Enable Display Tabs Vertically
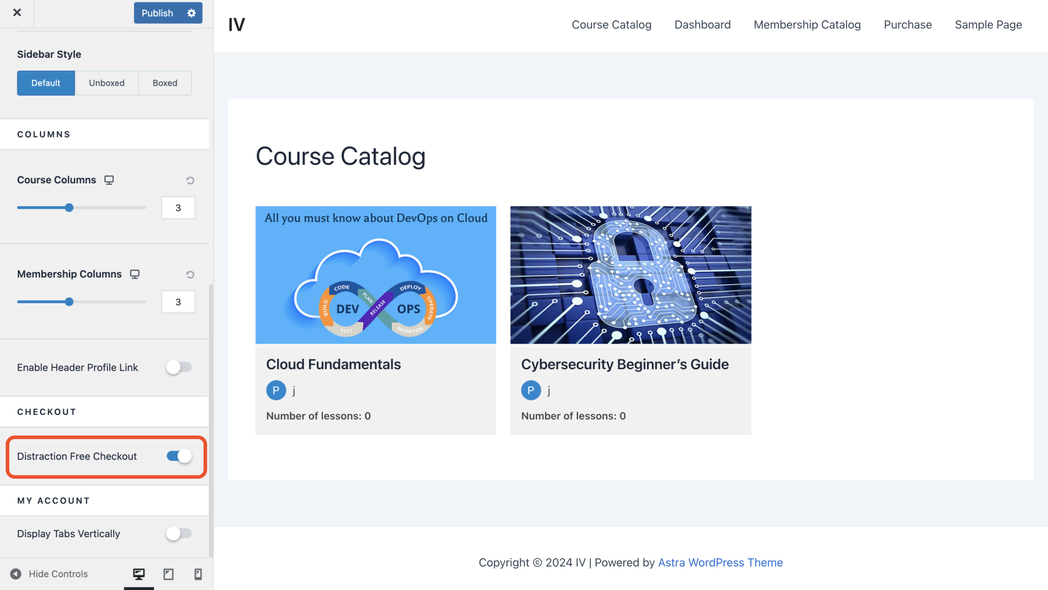 click(178, 534)
